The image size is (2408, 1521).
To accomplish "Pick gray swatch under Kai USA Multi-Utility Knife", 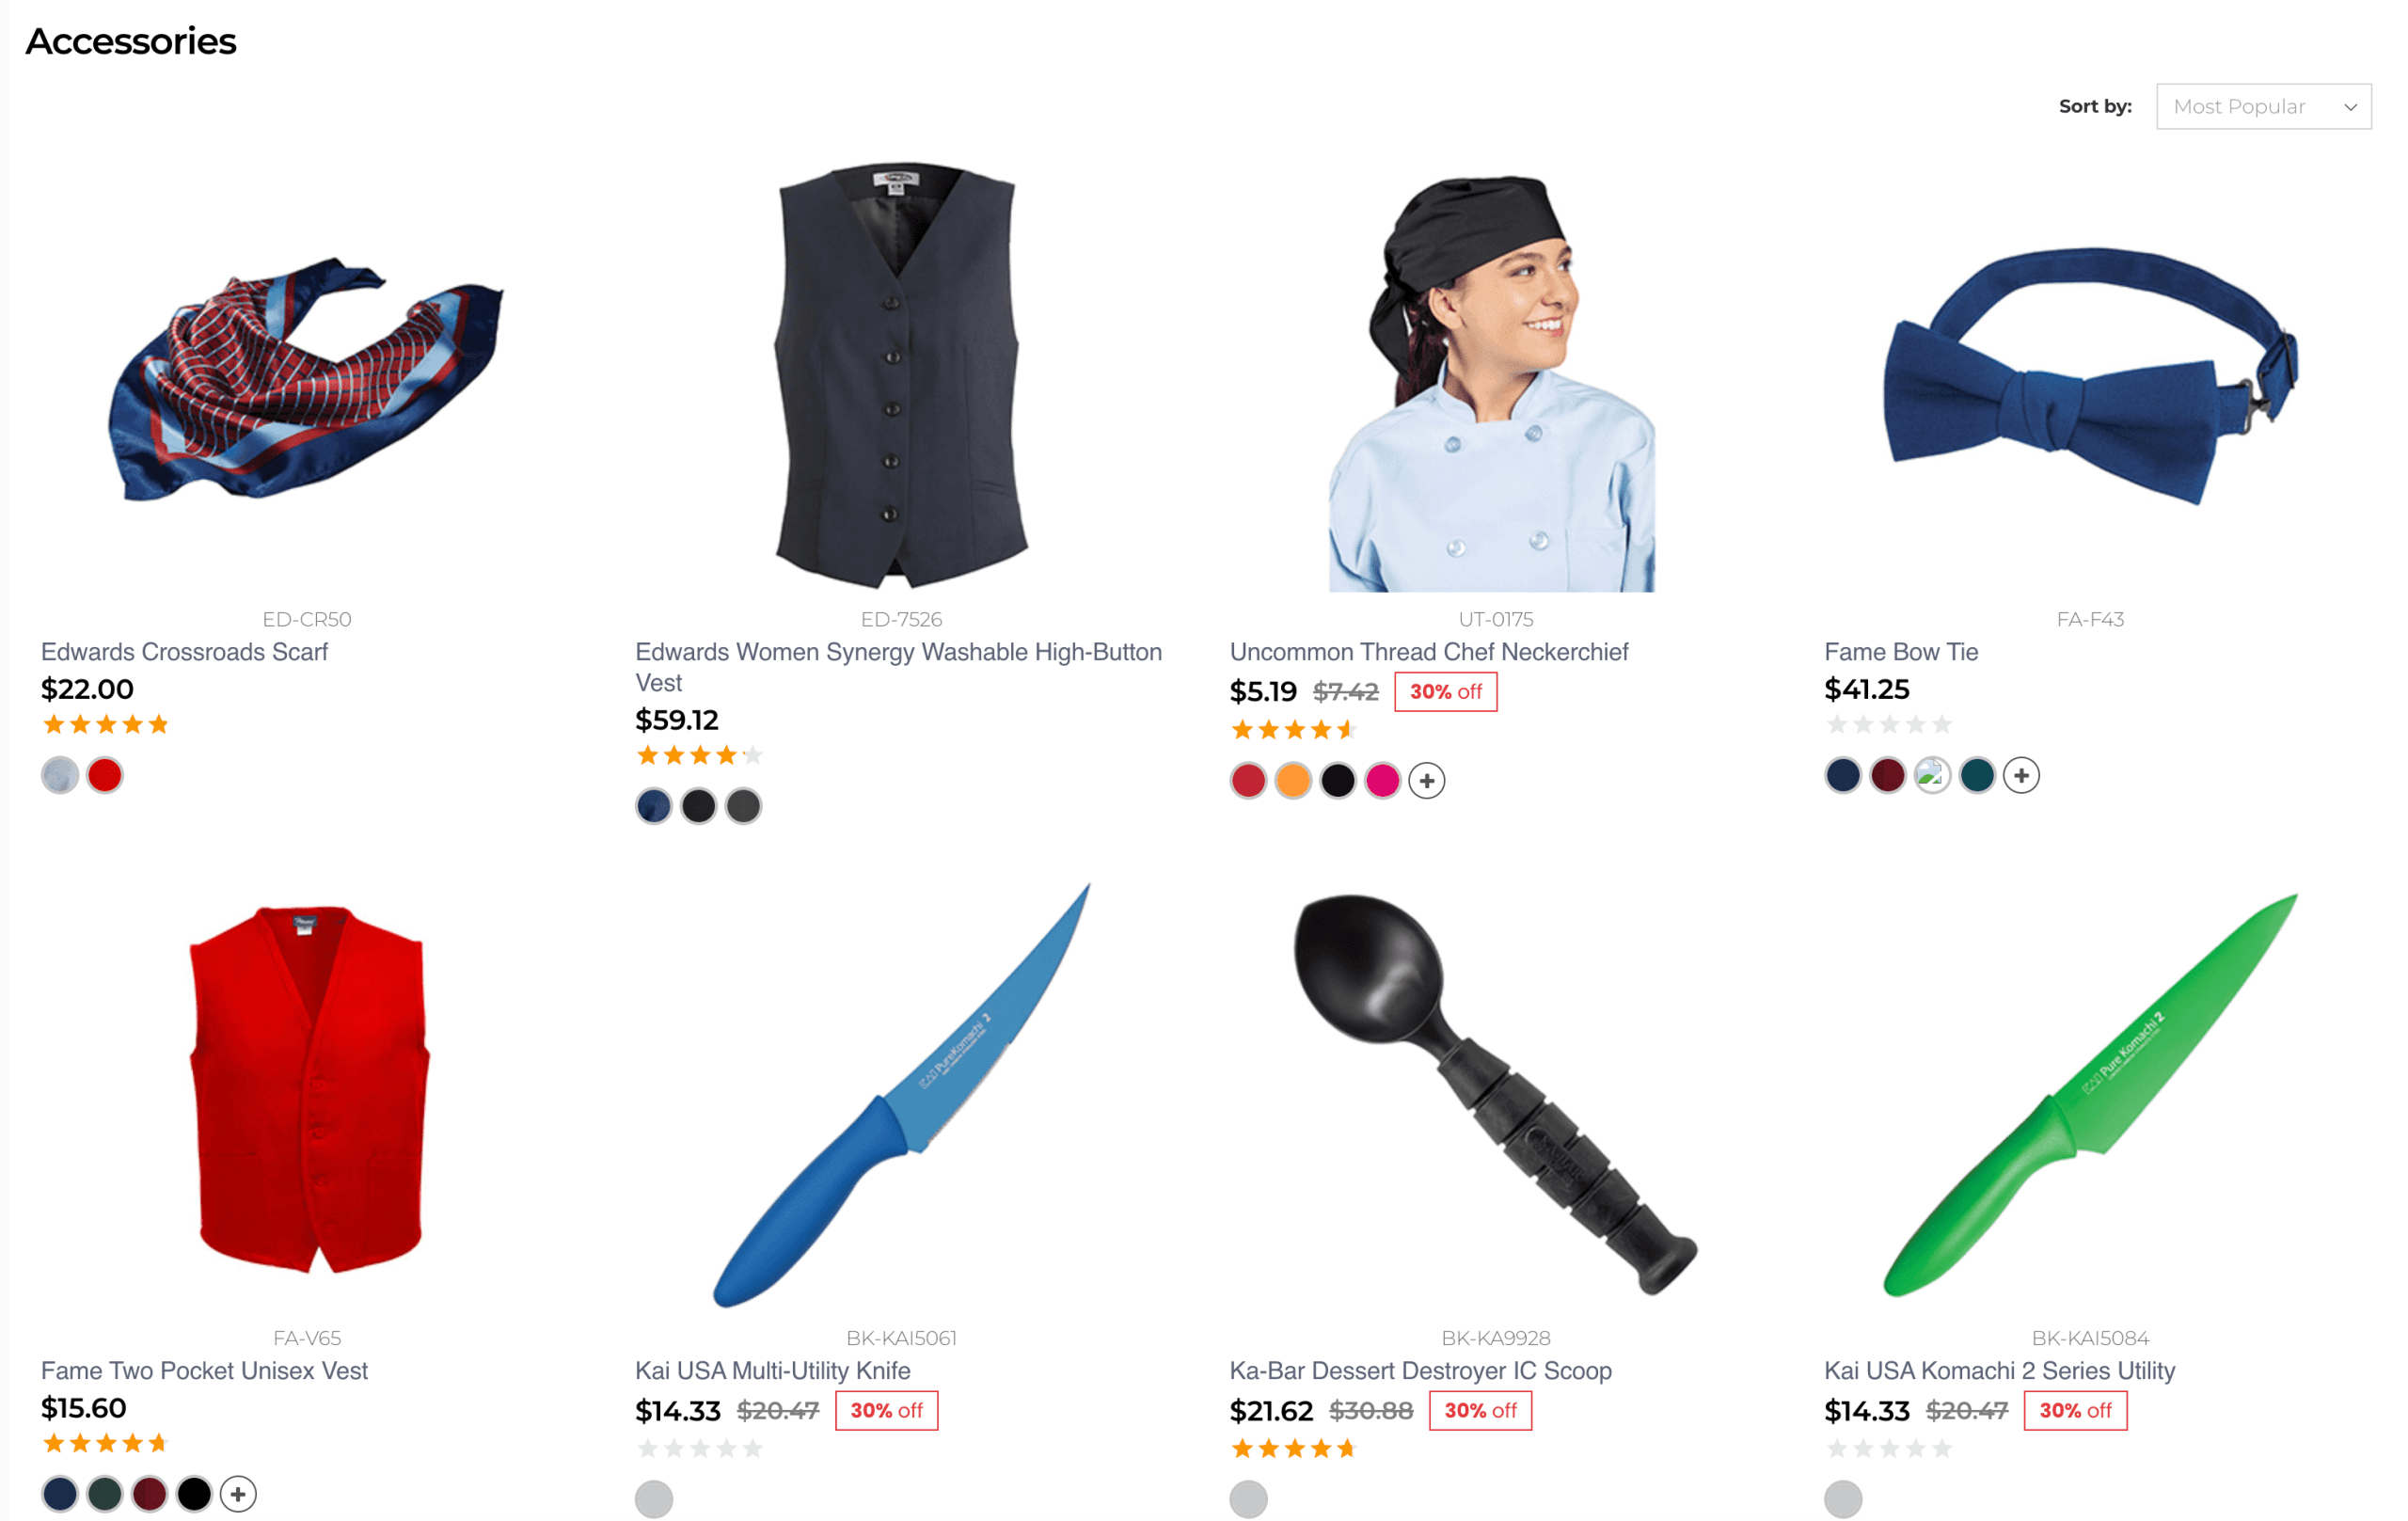I will tap(654, 1499).
